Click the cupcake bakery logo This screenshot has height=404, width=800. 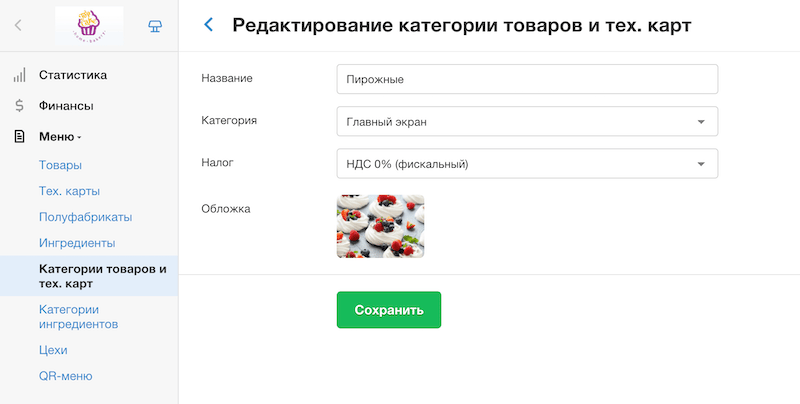(89, 25)
